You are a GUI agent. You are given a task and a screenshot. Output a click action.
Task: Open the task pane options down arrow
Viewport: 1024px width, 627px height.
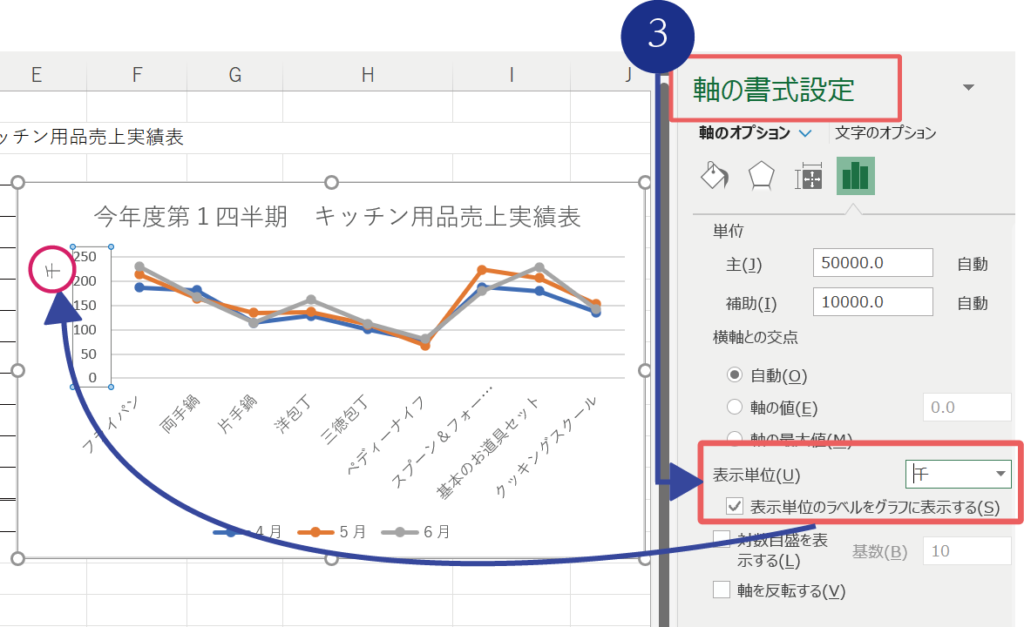(x=968, y=88)
